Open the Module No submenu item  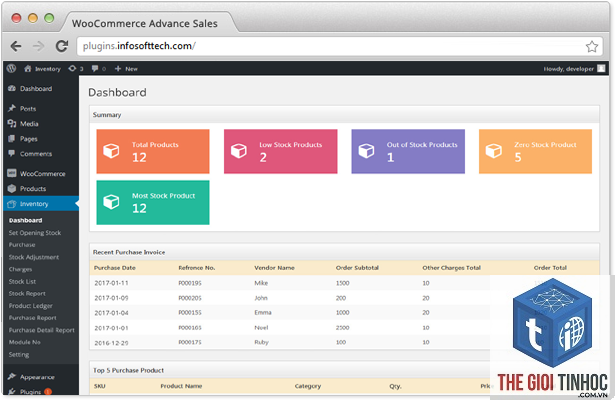pyautogui.click(x=25, y=342)
